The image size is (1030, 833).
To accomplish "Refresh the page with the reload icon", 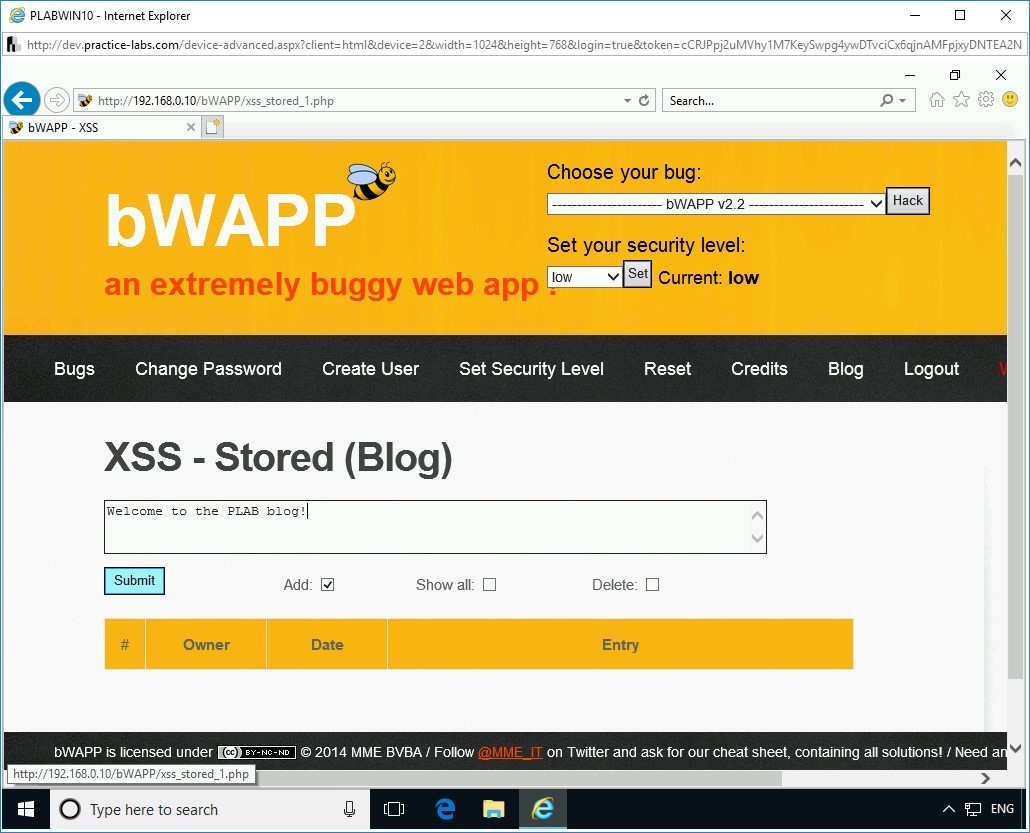I will 643,100.
